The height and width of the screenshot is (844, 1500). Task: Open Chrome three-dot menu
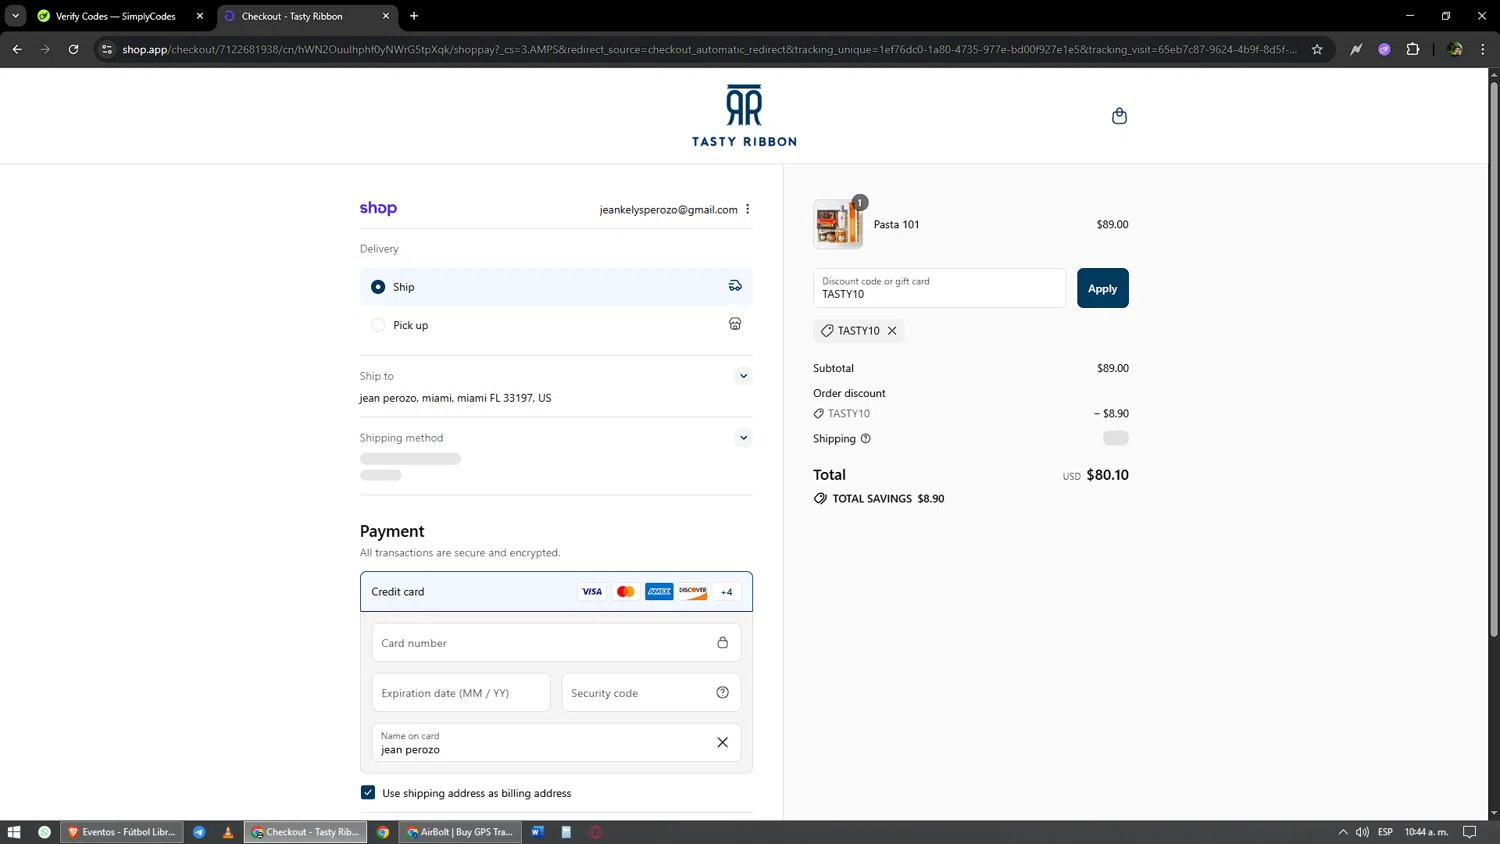click(1483, 49)
